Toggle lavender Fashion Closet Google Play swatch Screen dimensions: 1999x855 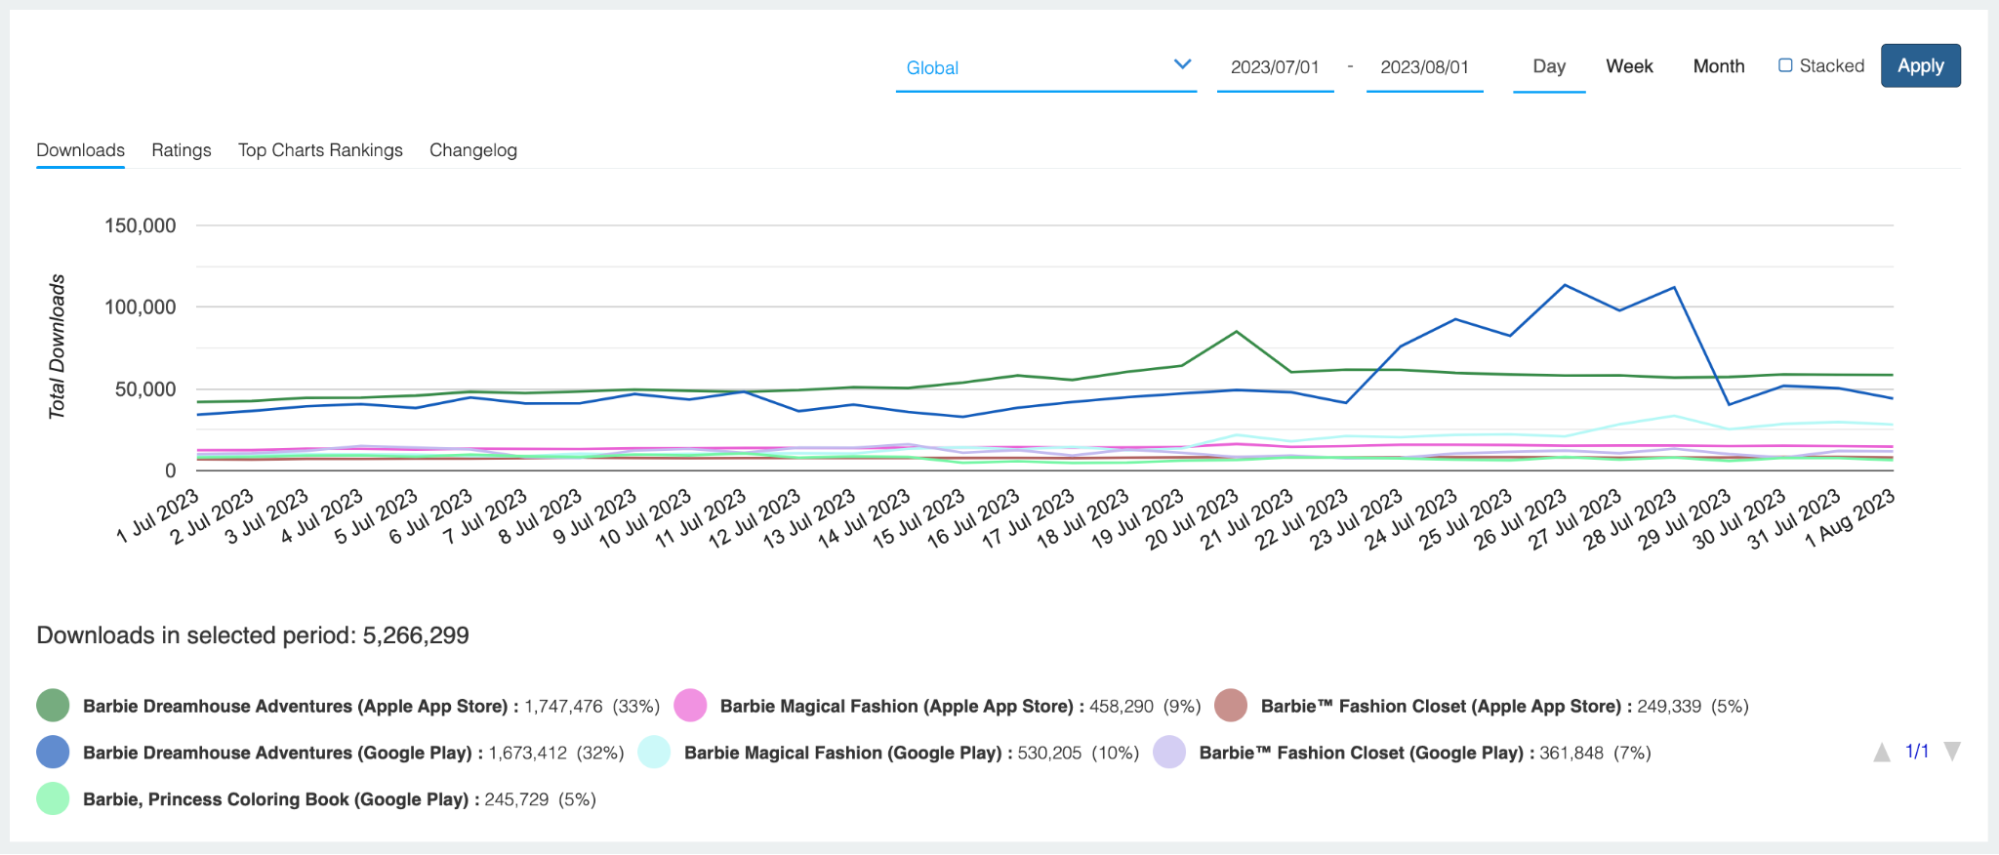click(1169, 752)
